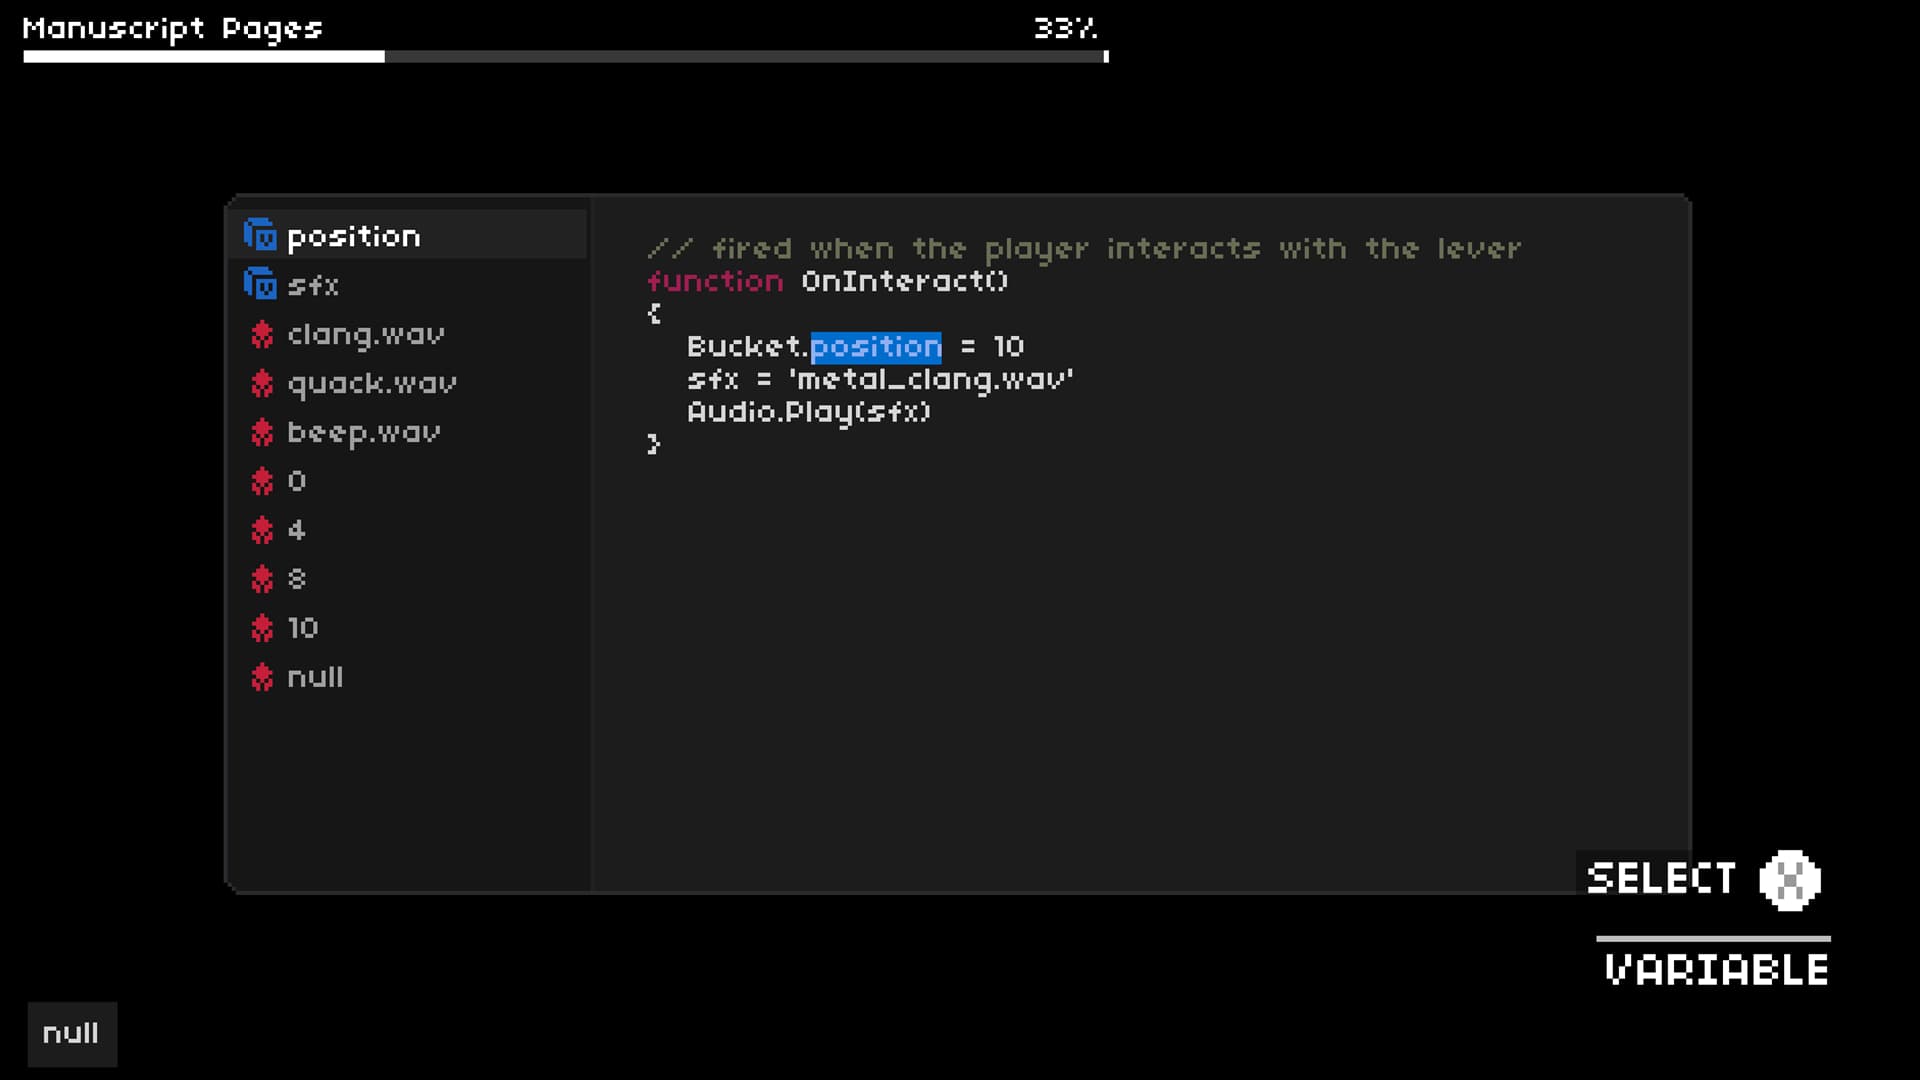The width and height of the screenshot is (1920, 1080).
Task: Click the red bug icon next to quack.wav
Action: point(262,383)
